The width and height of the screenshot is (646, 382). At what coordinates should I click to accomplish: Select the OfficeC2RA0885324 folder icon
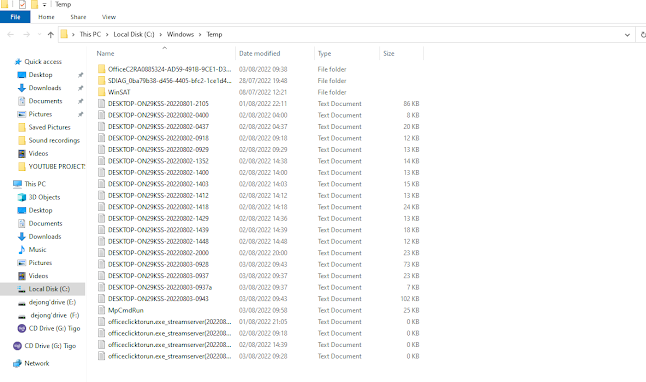tap(101, 69)
